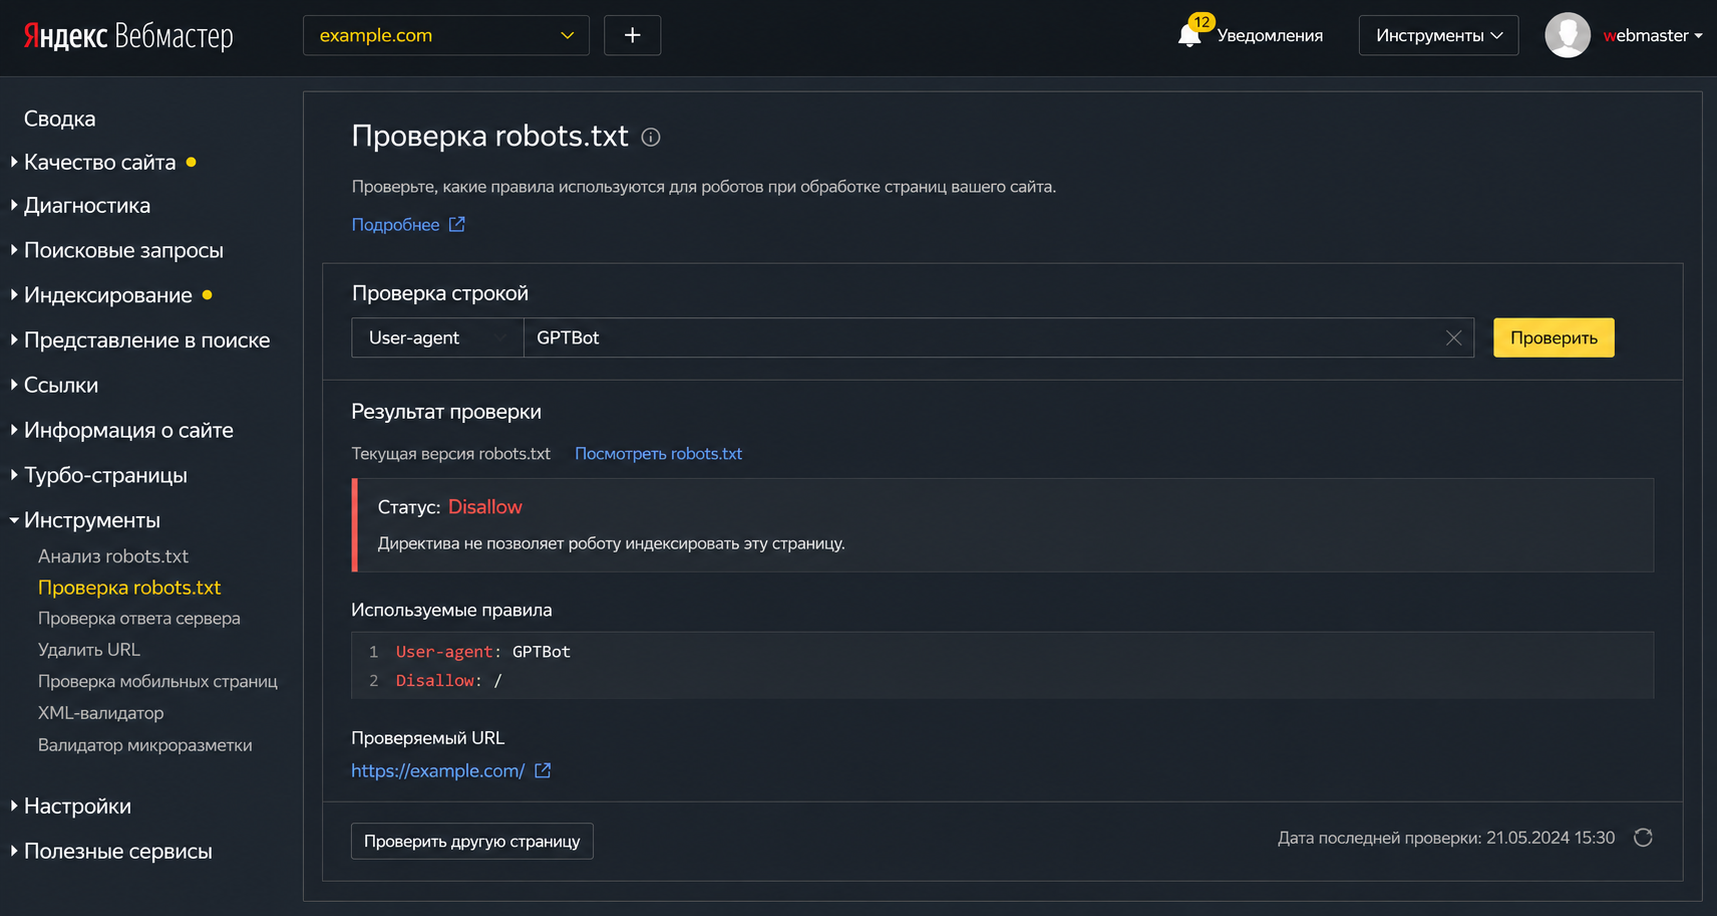Open the https://example.com/ link
Image resolution: width=1717 pixels, height=916 pixels.
click(x=437, y=771)
